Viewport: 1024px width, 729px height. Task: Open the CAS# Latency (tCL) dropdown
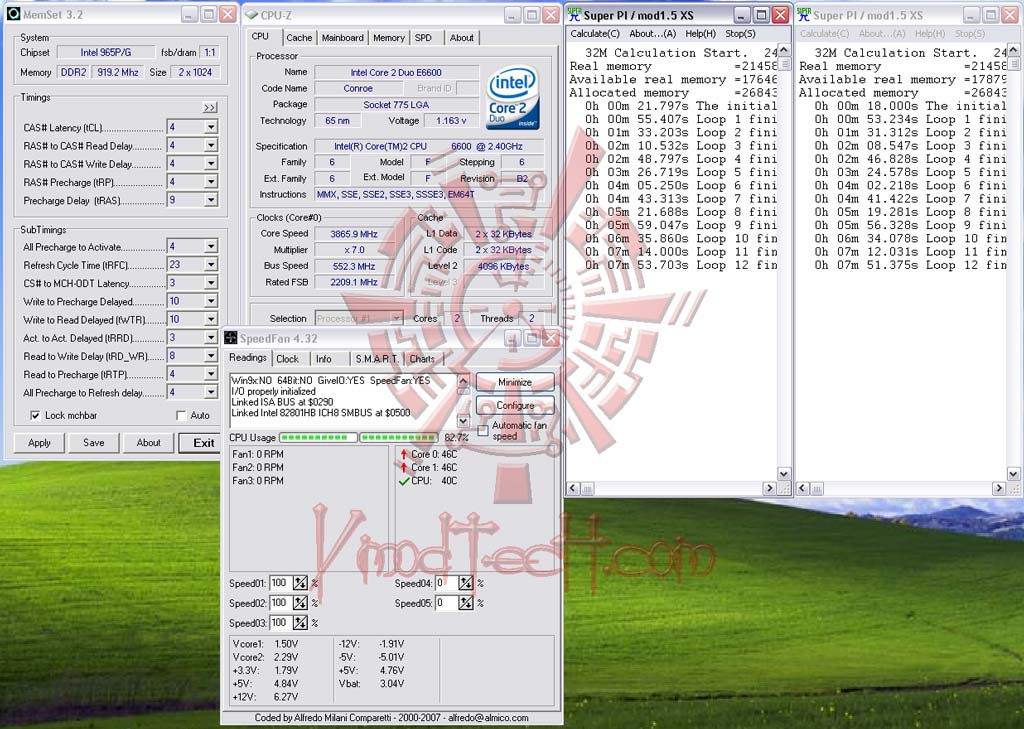tap(211, 127)
